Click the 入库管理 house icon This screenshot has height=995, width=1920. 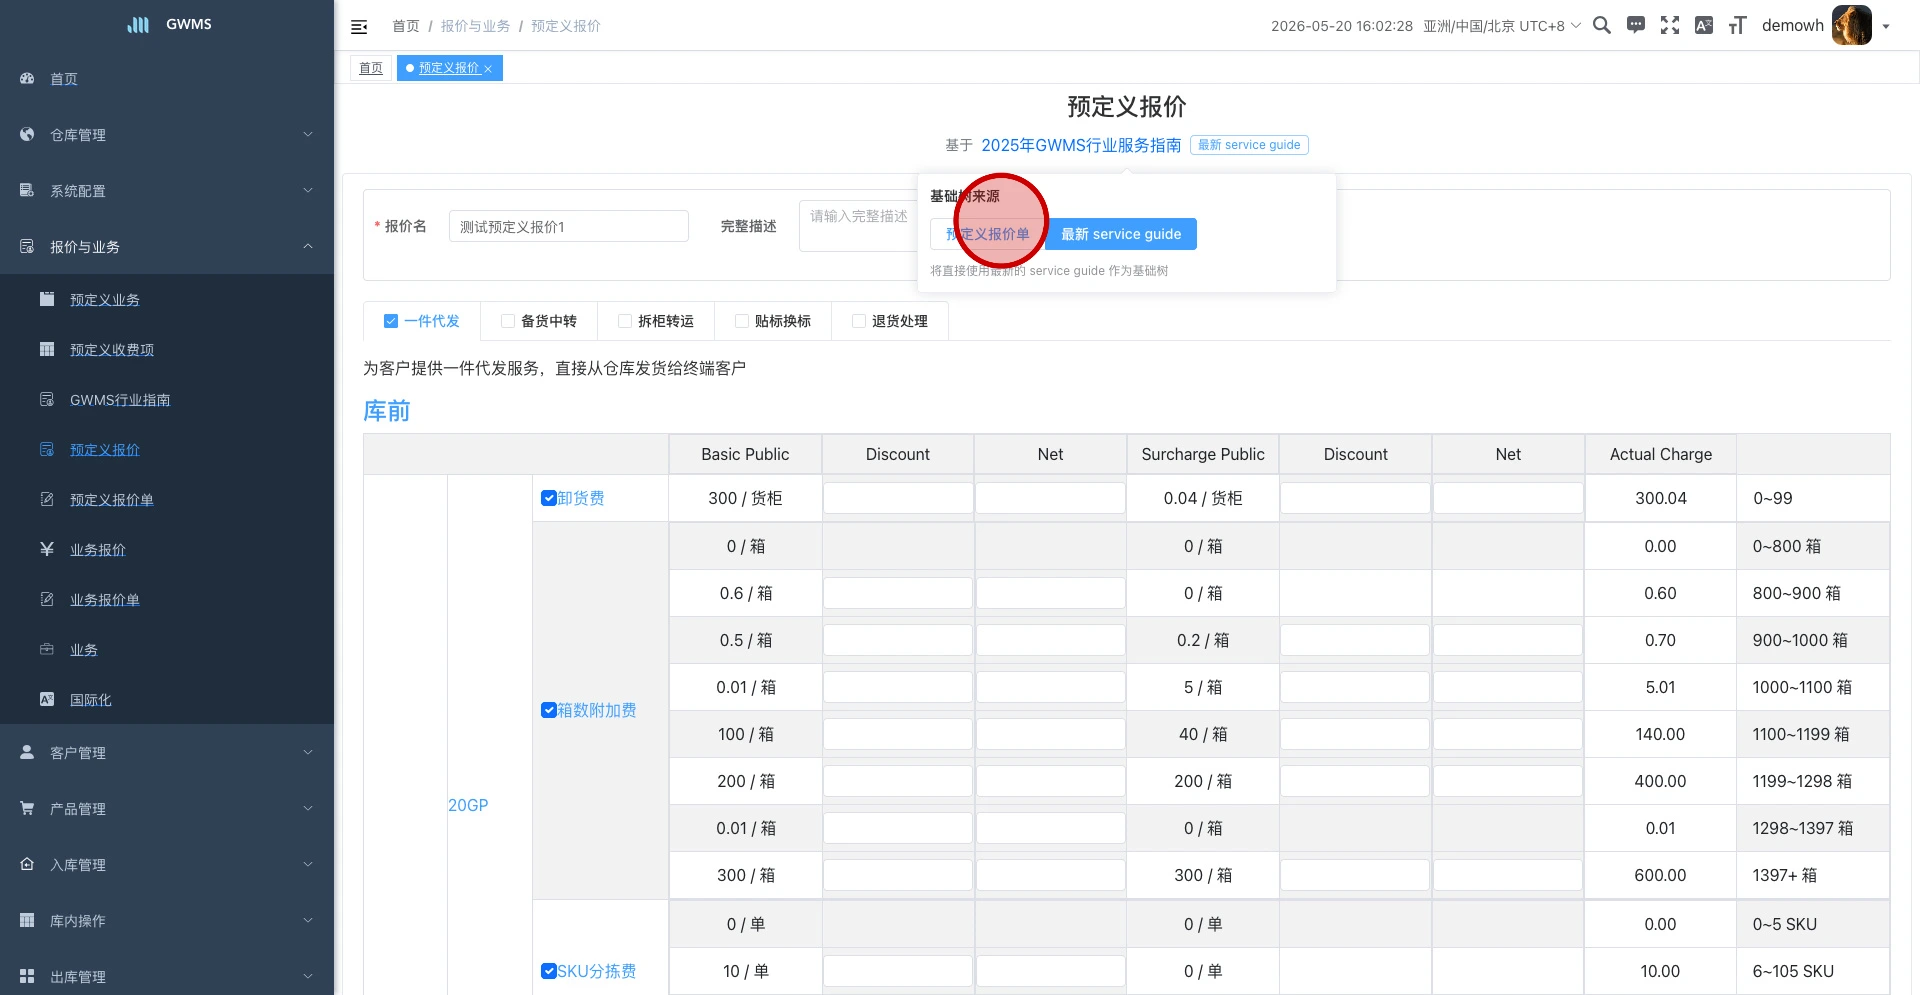pos(27,864)
